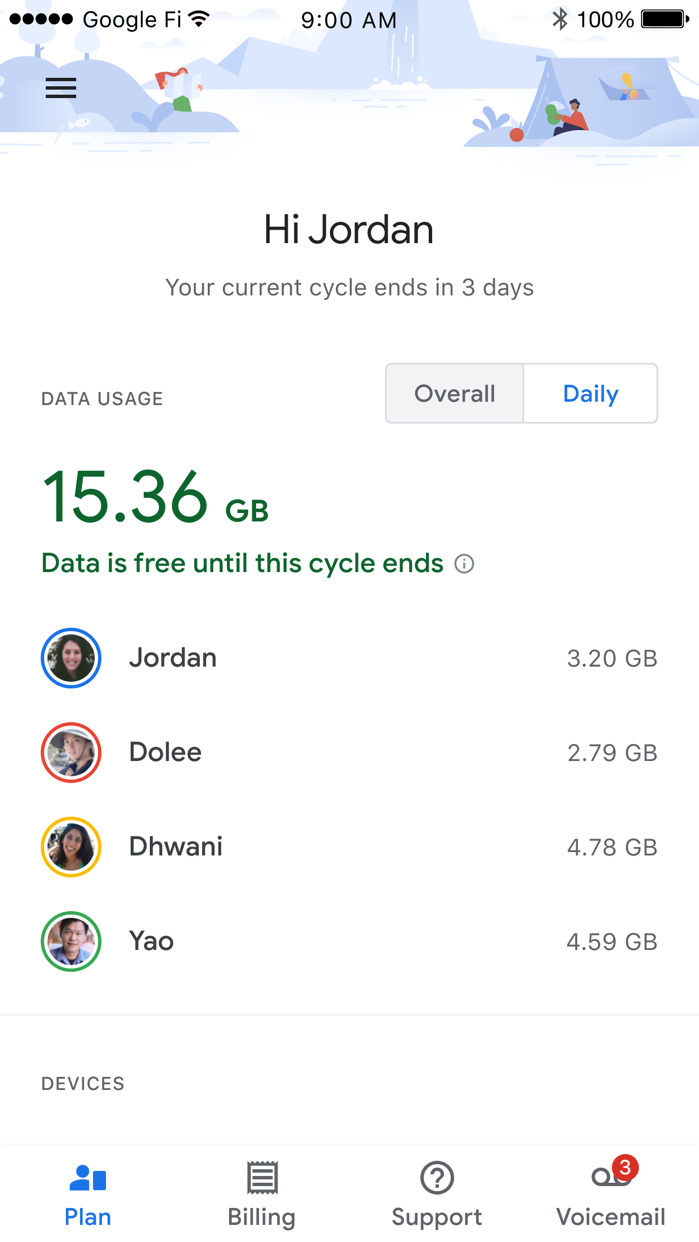The width and height of the screenshot is (699, 1242).
Task: Tap the 15.36 GB total usage
Action: point(155,497)
